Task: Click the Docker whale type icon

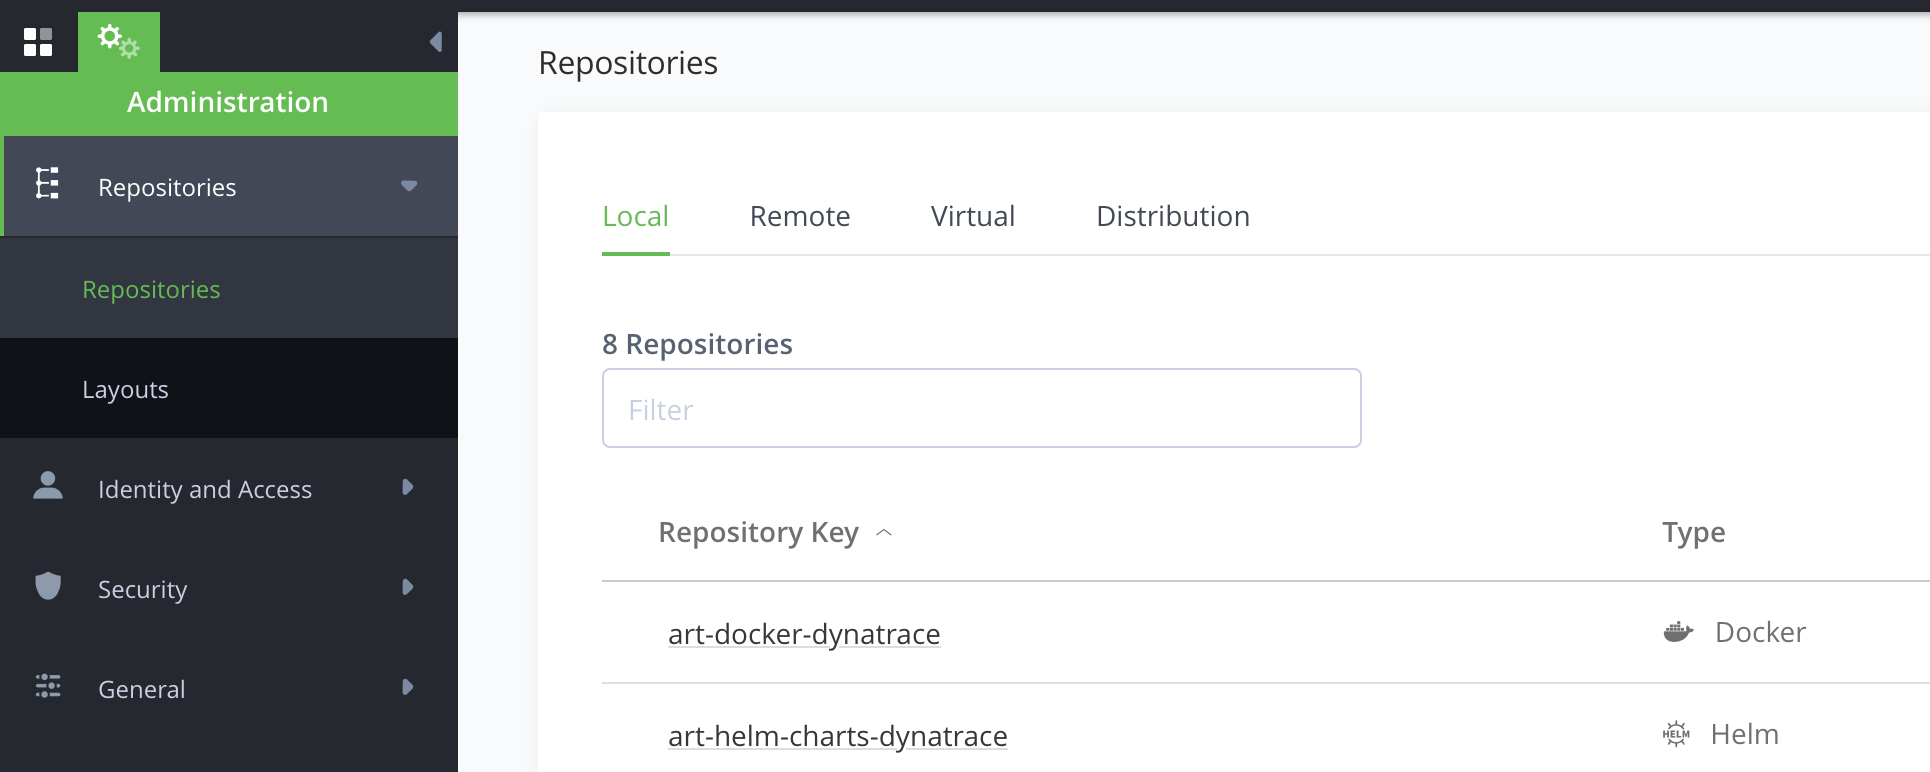Action: 1677,632
